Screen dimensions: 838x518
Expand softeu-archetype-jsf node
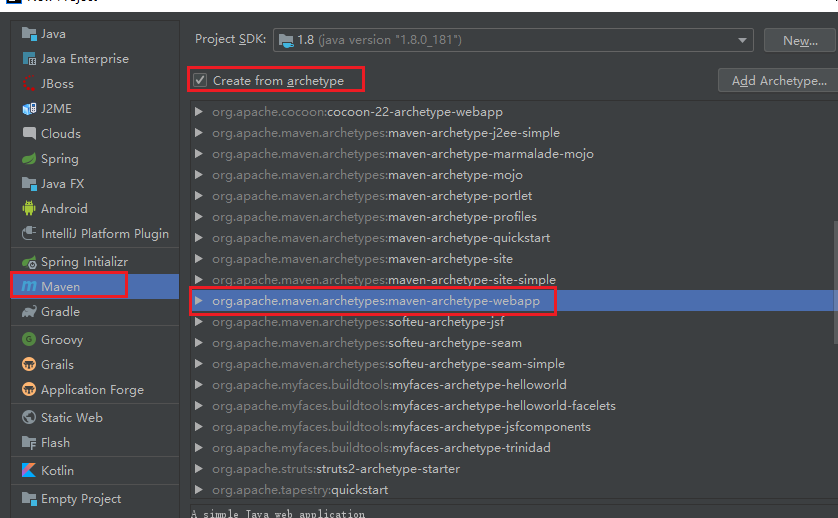198,322
